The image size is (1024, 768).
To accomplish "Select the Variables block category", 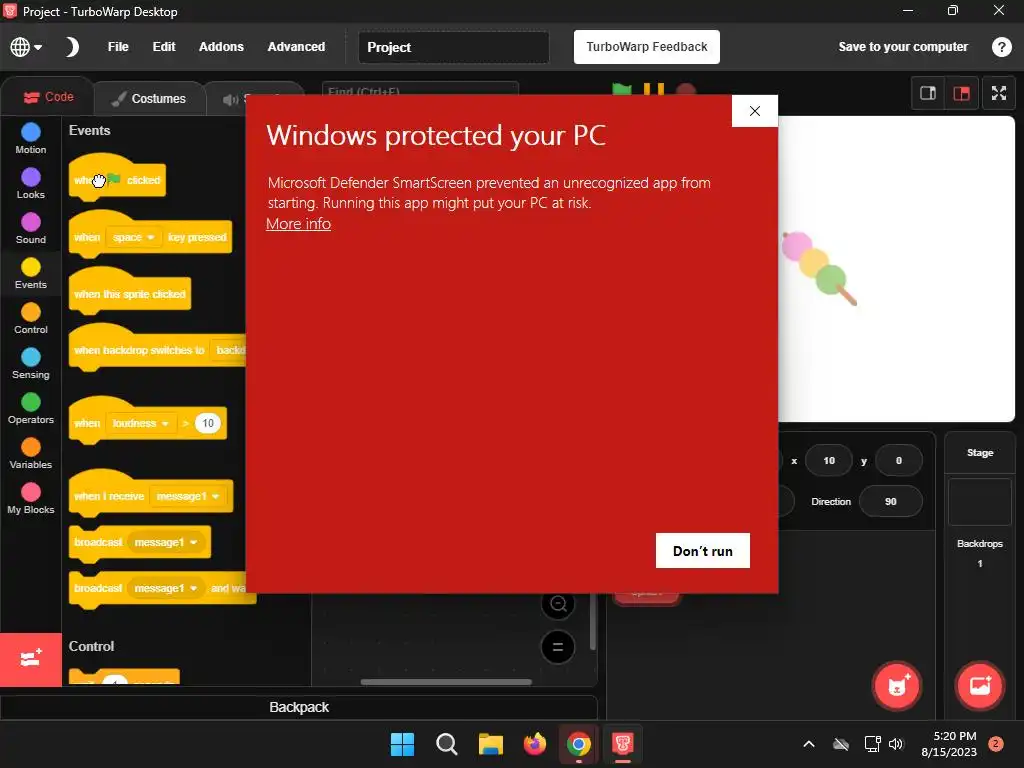I will click(31, 454).
